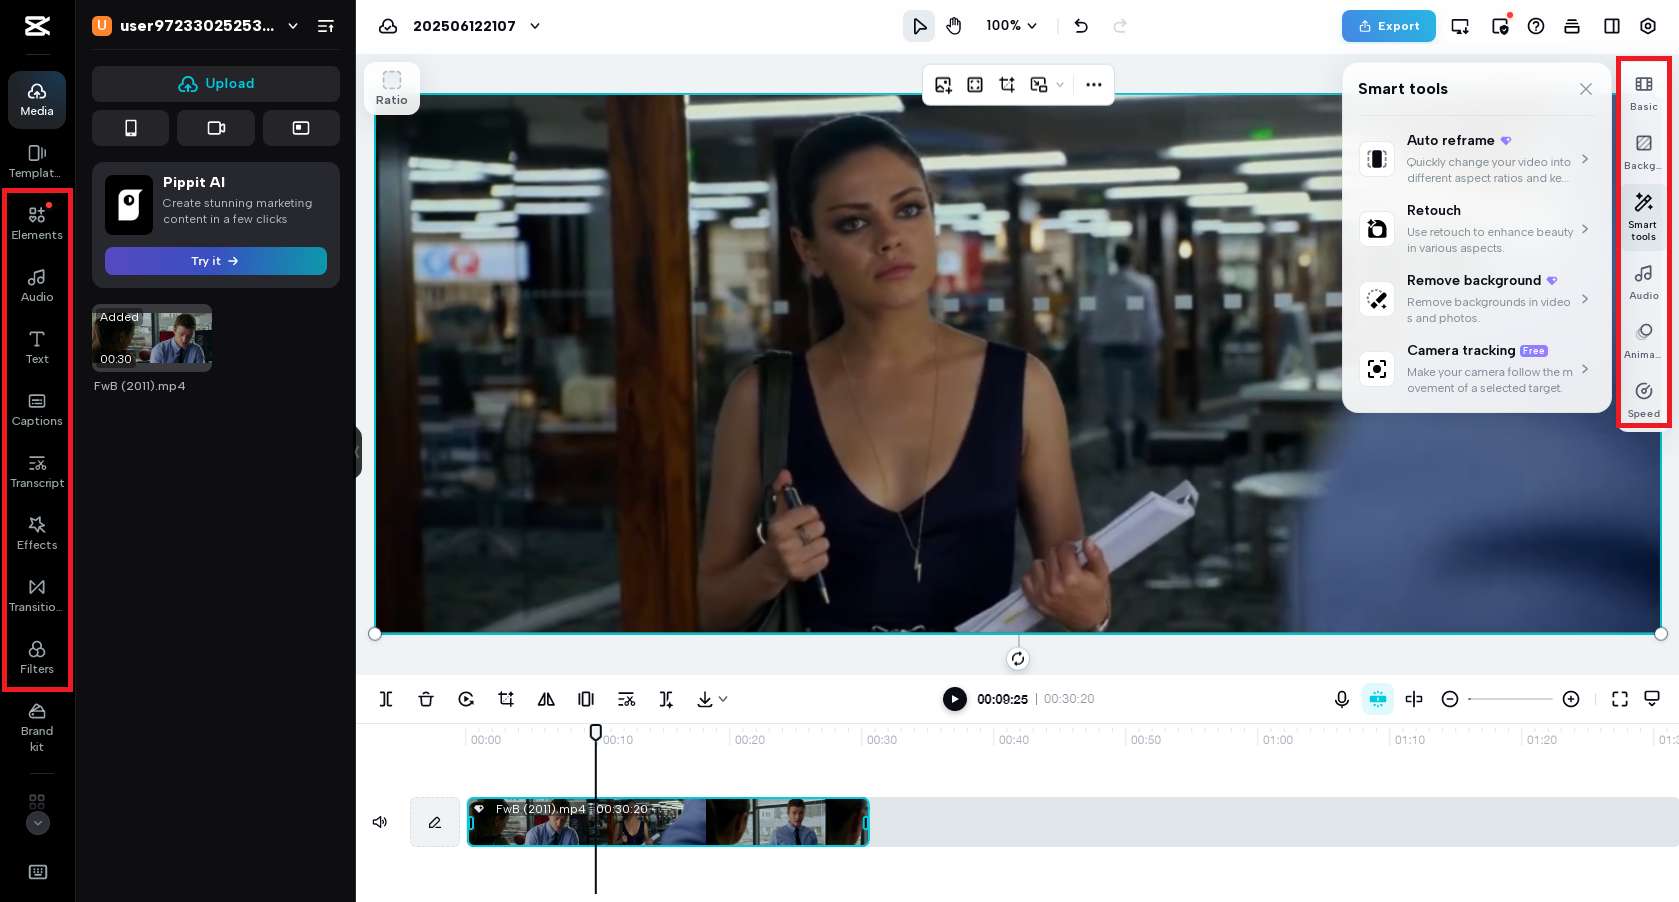The height and width of the screenshot is (902, 1679).
Task: Start voiceover recording with the microphone icon
Action: coord(1342,699)
